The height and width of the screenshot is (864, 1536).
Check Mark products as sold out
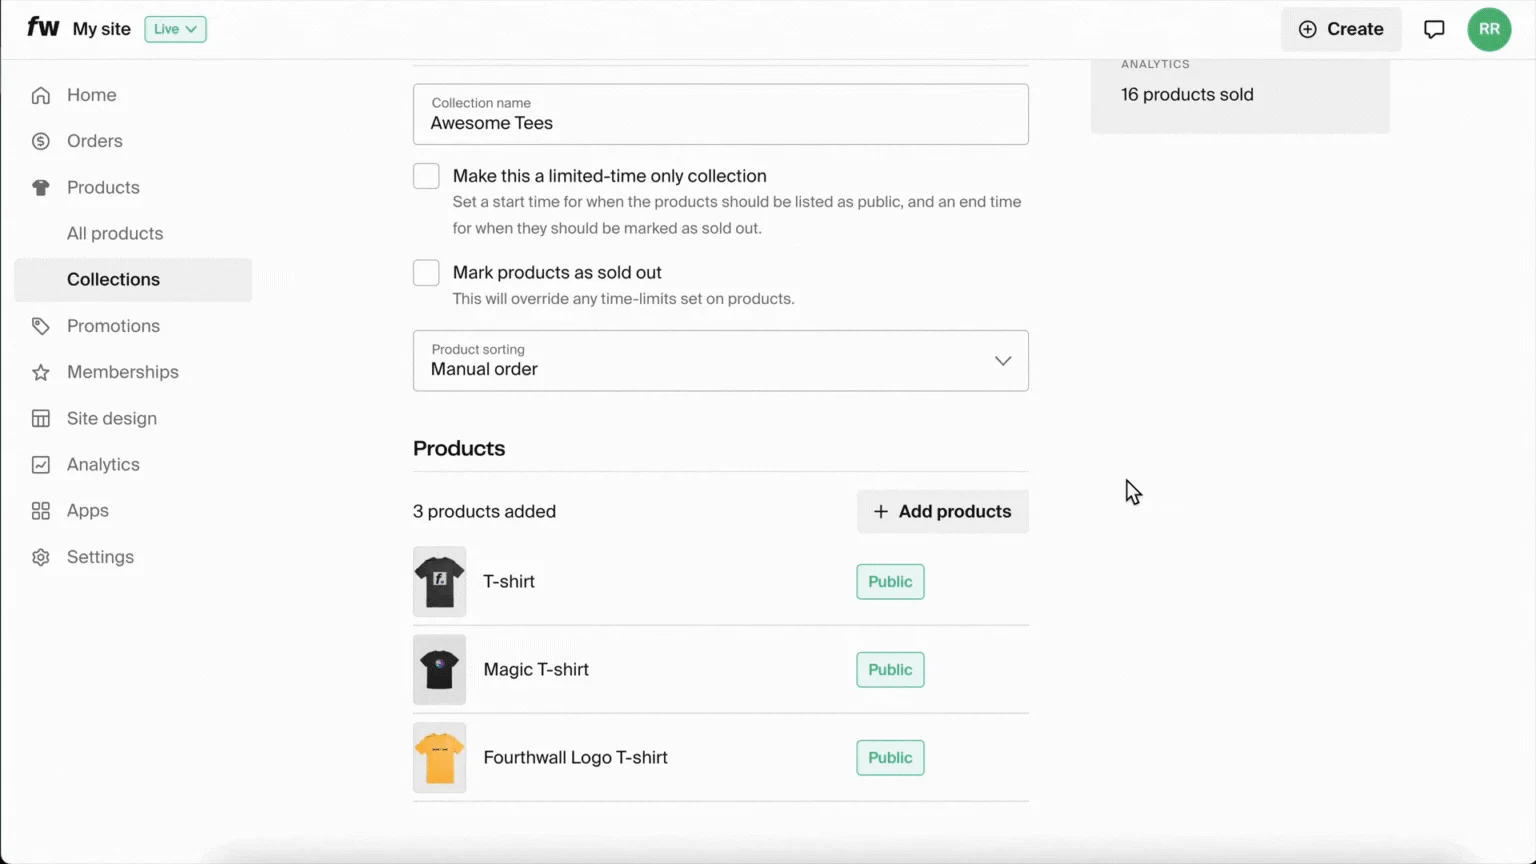pyautogui.click(x=426, y=272)
